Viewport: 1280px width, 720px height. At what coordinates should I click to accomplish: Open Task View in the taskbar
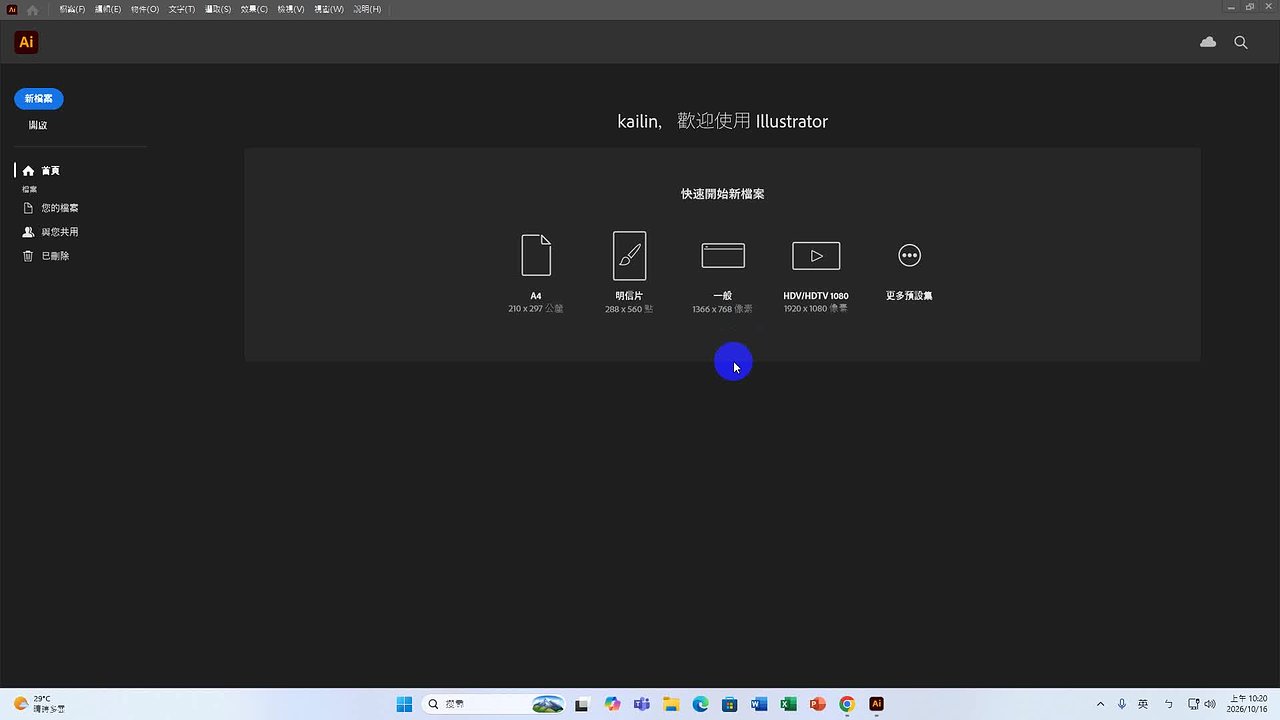pyautogui.click(x=582, y=704)
